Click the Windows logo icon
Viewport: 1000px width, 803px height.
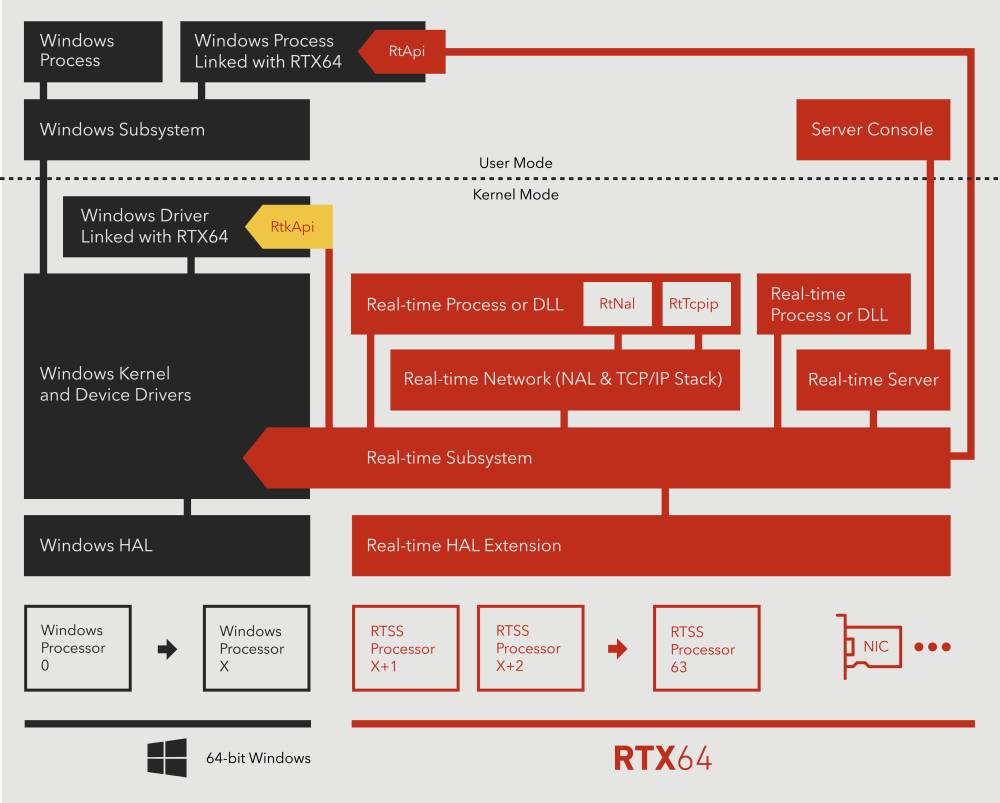coord(167,758)
